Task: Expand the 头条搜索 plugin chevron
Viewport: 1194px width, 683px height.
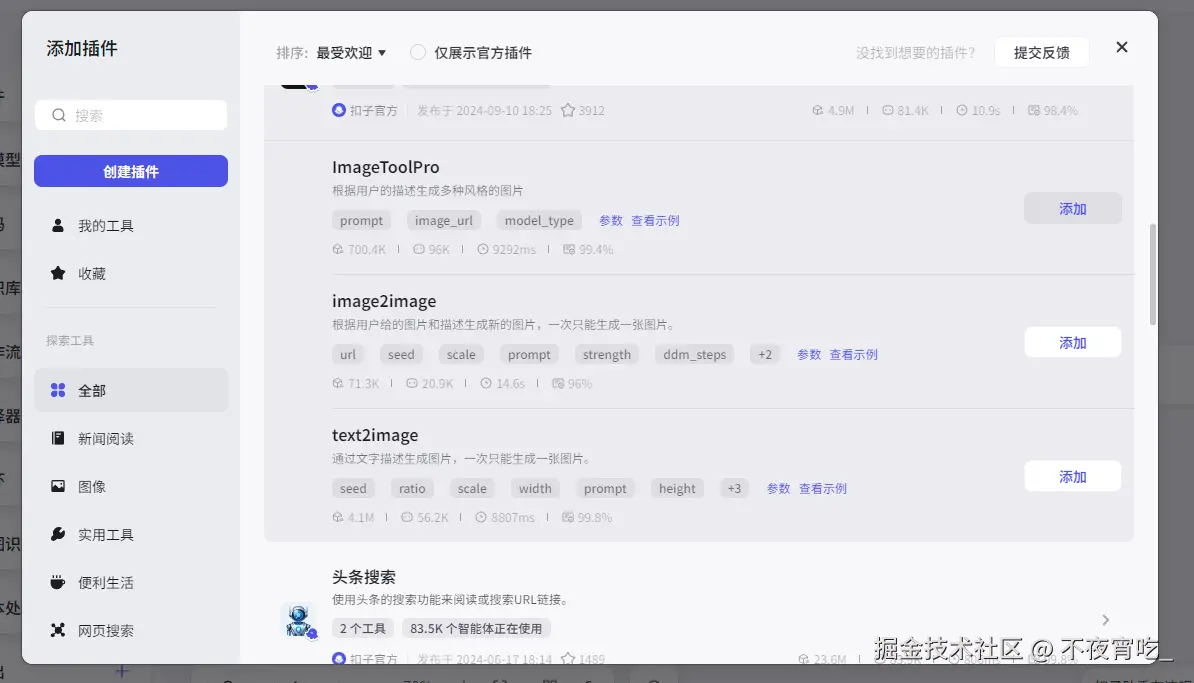Action: pyautogui.click(x=1106, y=620)
